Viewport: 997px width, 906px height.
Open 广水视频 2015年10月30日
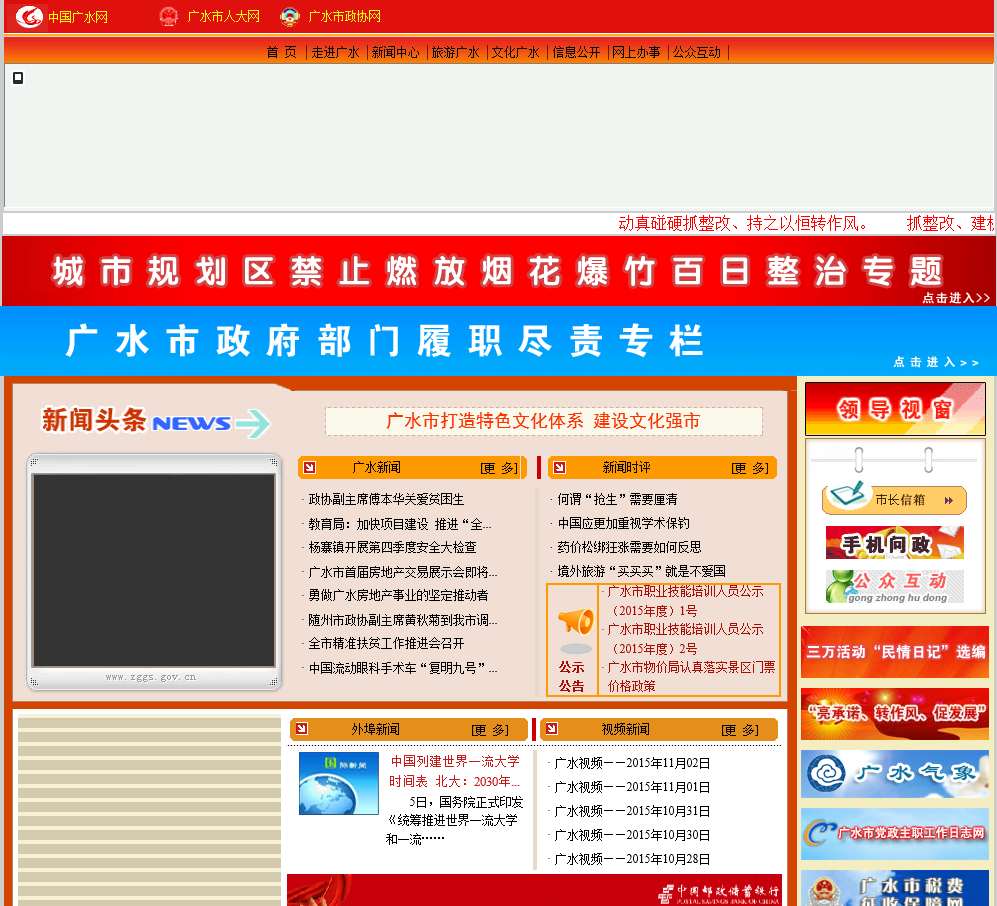(632, 835)
